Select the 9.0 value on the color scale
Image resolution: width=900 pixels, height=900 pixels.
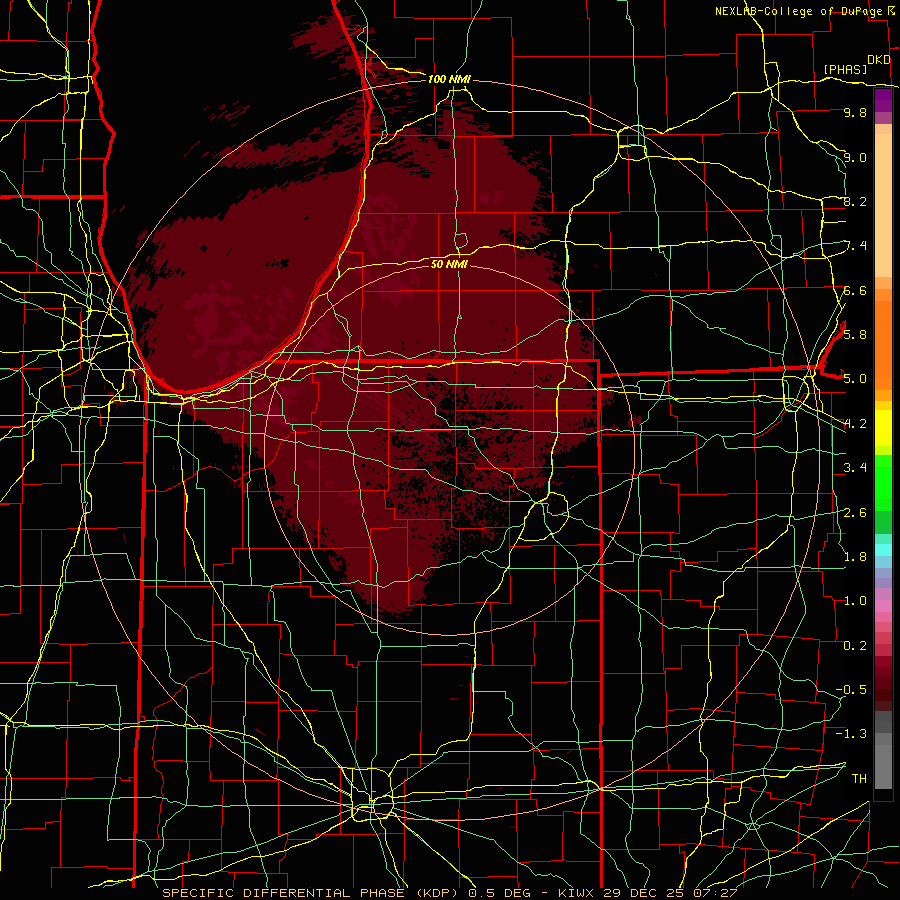point(855,157)
